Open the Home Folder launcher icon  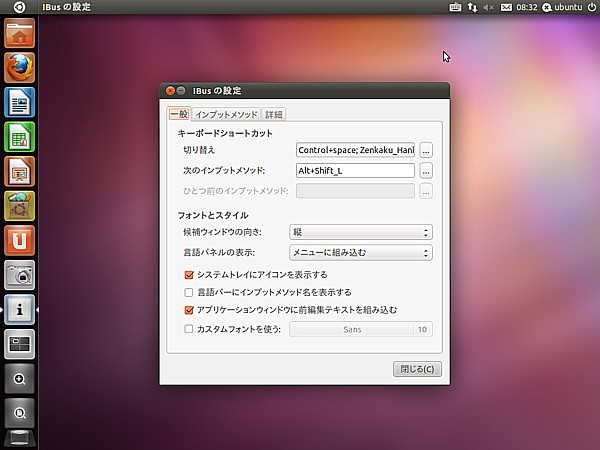[20, 33]
